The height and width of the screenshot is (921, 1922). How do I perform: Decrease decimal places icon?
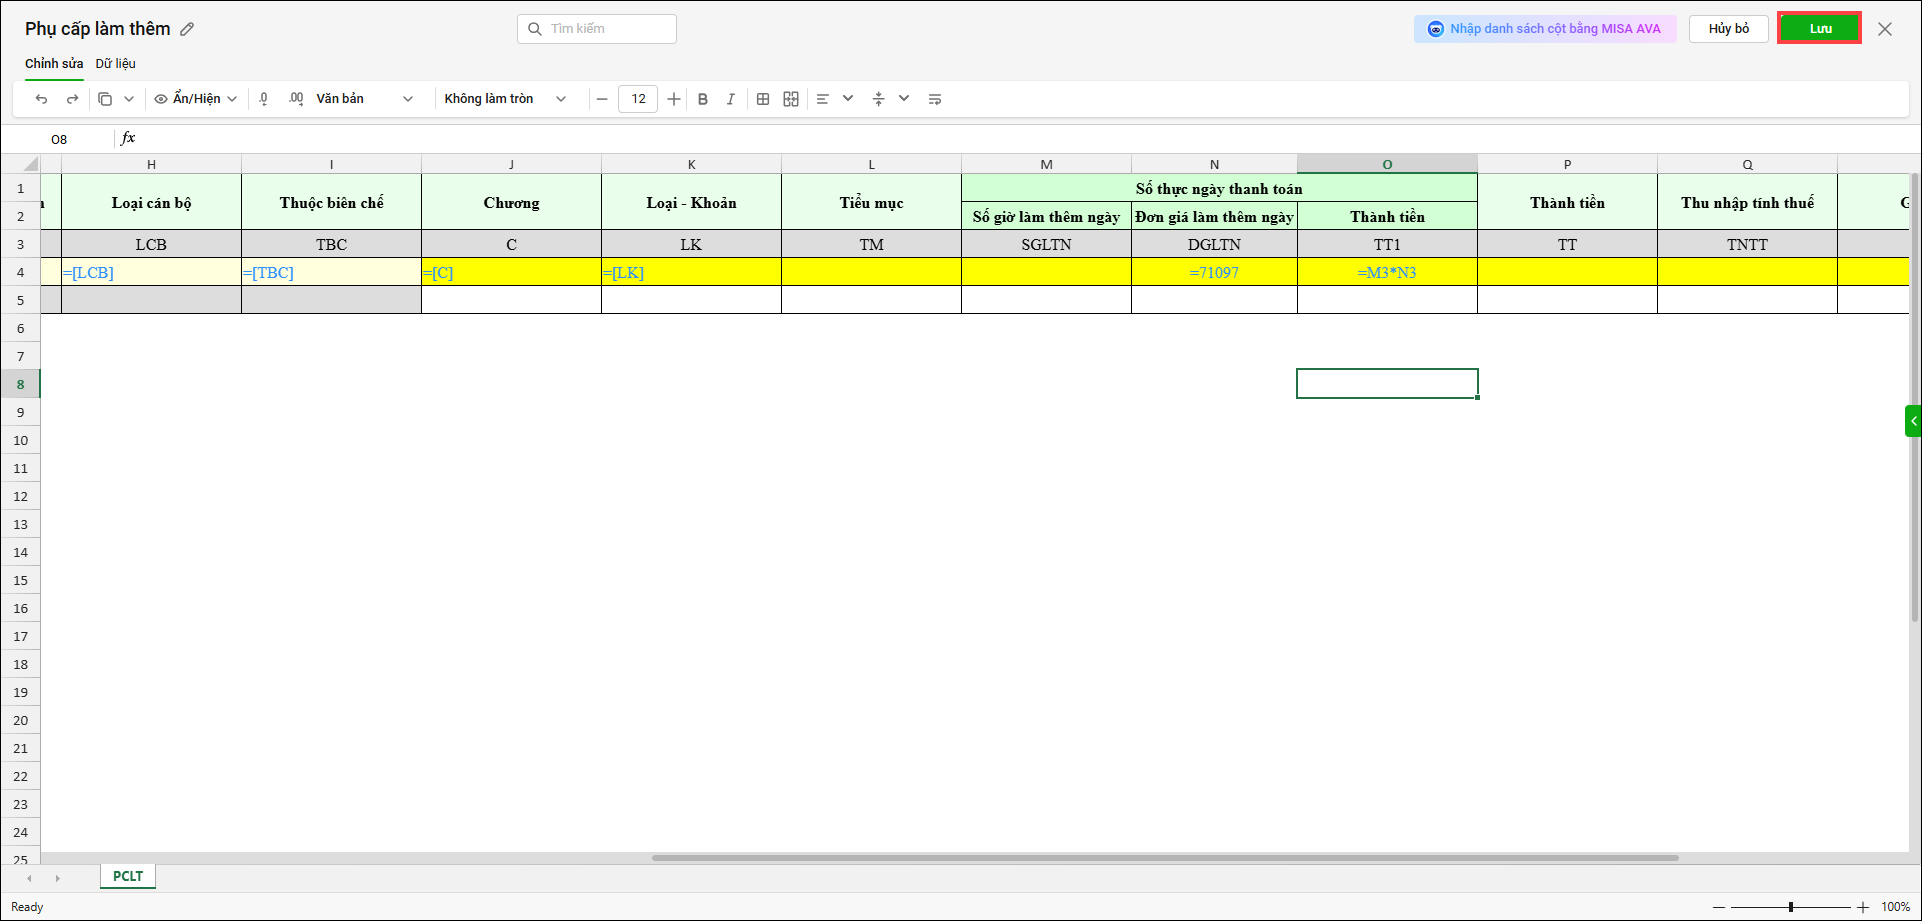[x=264, y=99]
